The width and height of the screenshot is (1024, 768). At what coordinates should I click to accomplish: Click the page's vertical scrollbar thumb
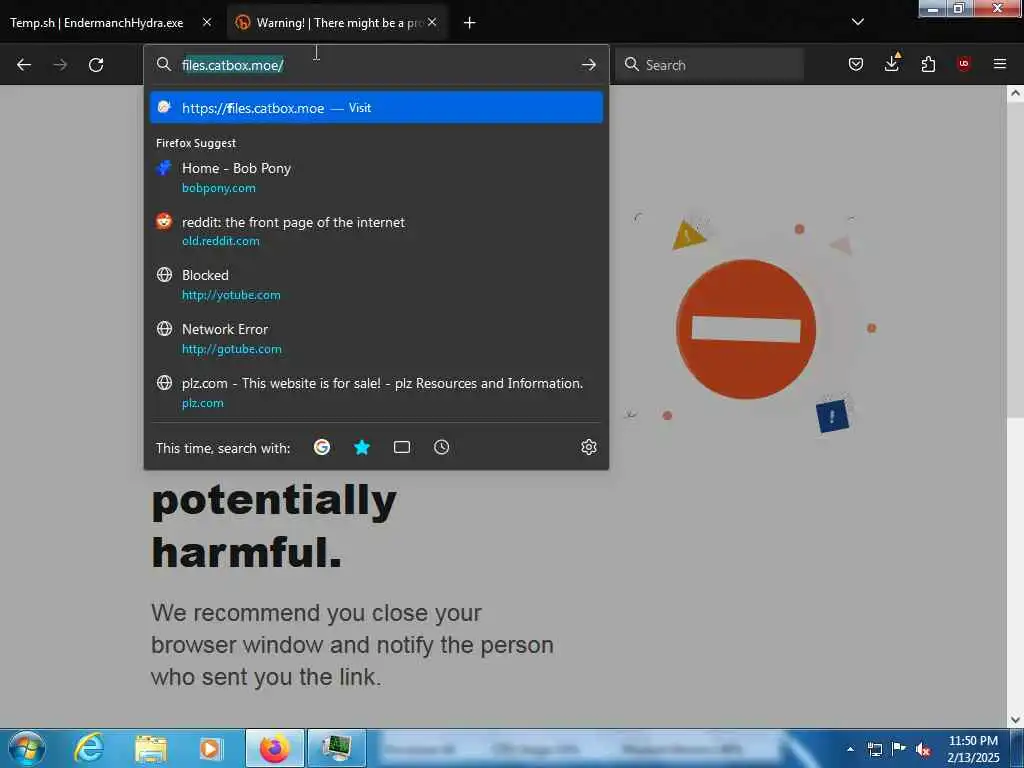coord(1015,260)
